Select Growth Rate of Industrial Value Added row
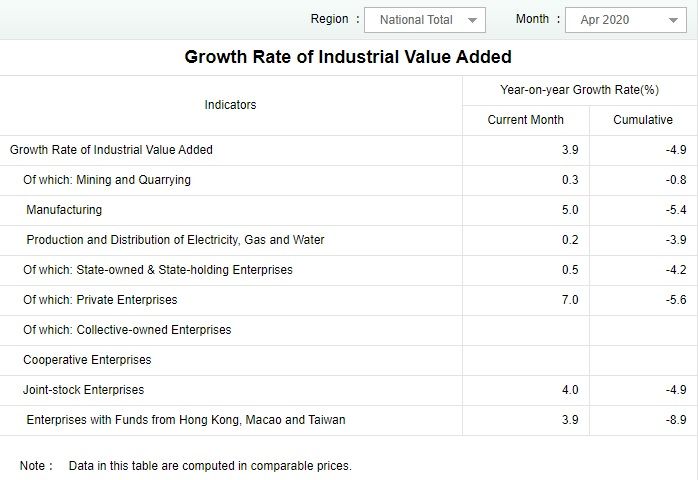This screenshot has height=480, width=698. tap(111, 150)
